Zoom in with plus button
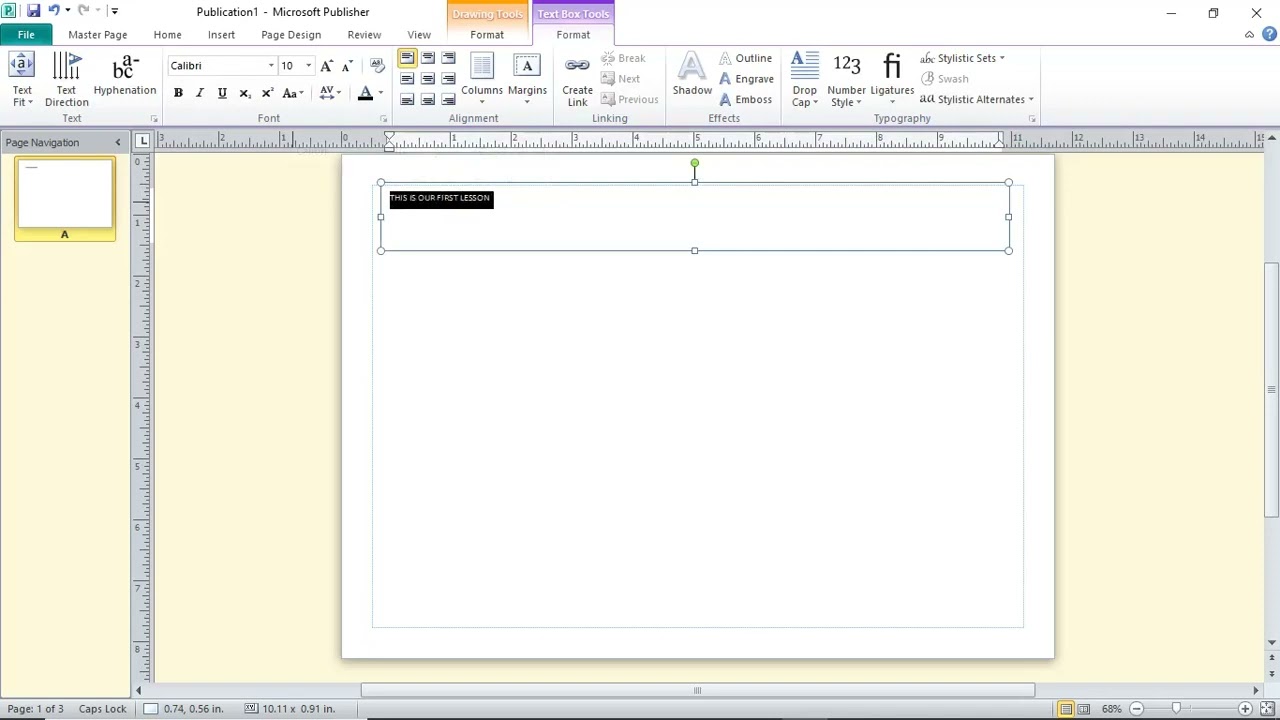 (x=1245, y=709)
